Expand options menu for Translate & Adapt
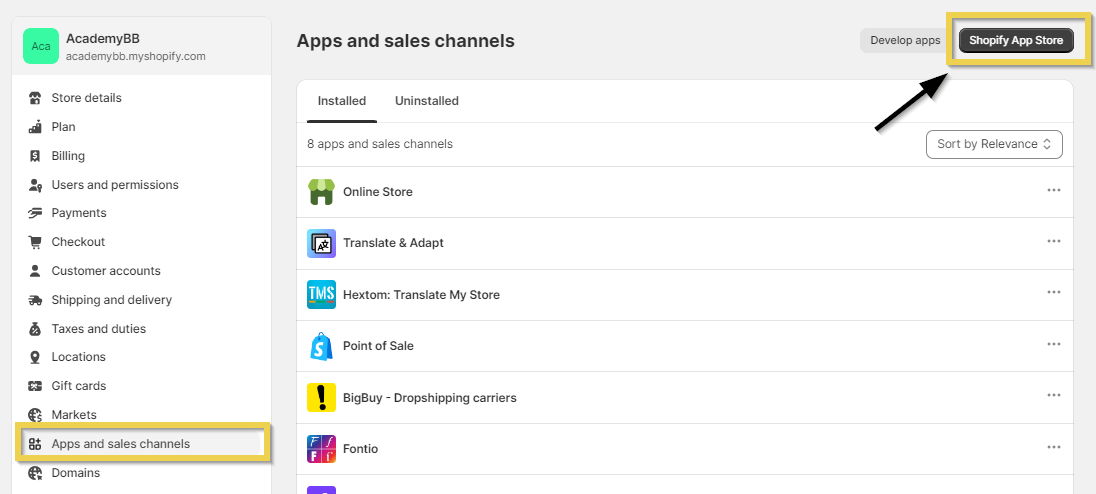 point(1053,241)
